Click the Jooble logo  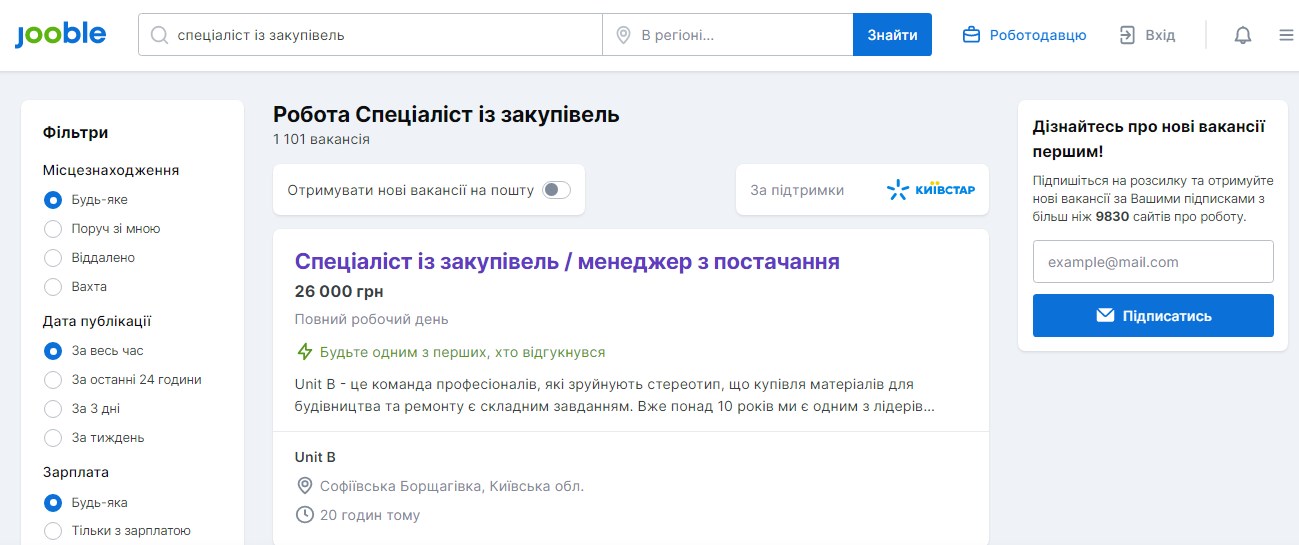(x=60, y=35)
